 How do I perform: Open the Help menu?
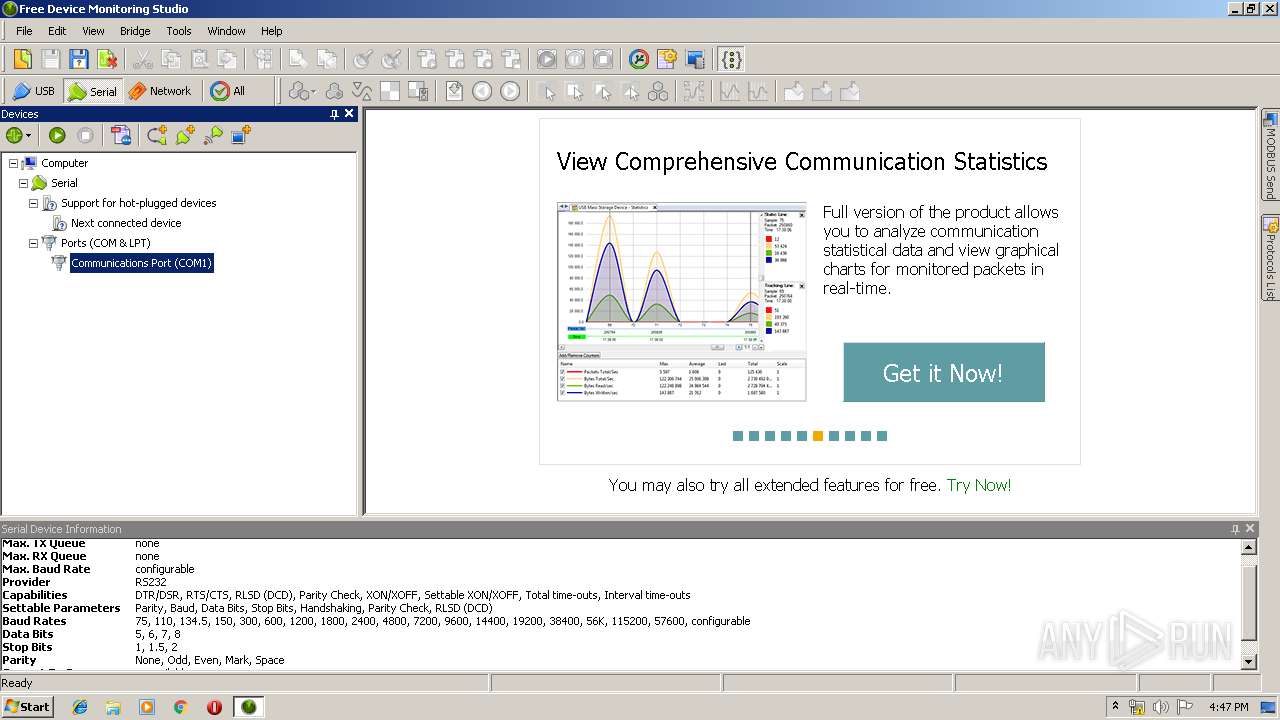[272, 31]
